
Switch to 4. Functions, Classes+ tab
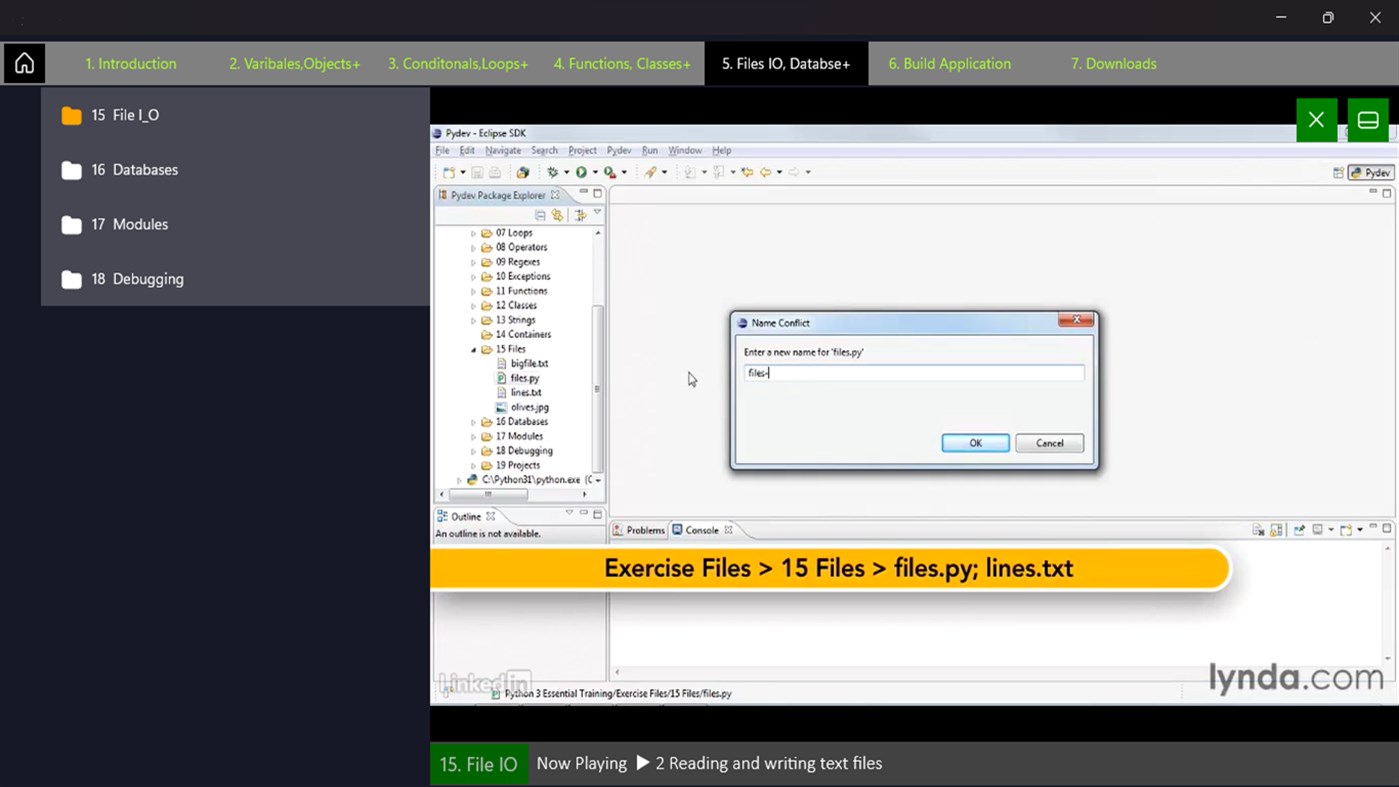(x=622, y=63)
